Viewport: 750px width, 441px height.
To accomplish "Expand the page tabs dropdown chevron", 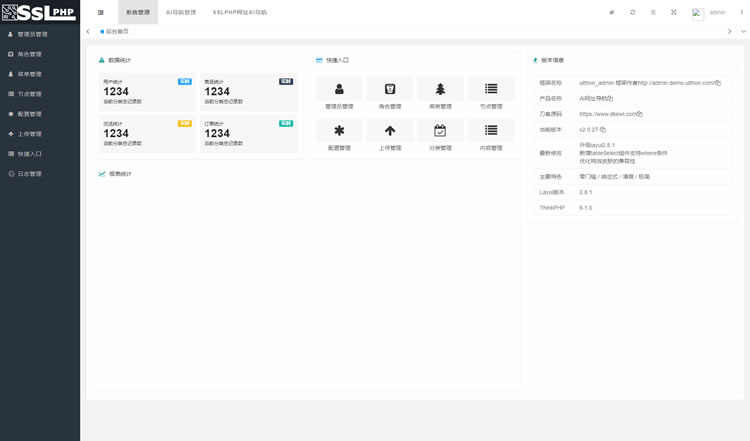I will (743, 32).
